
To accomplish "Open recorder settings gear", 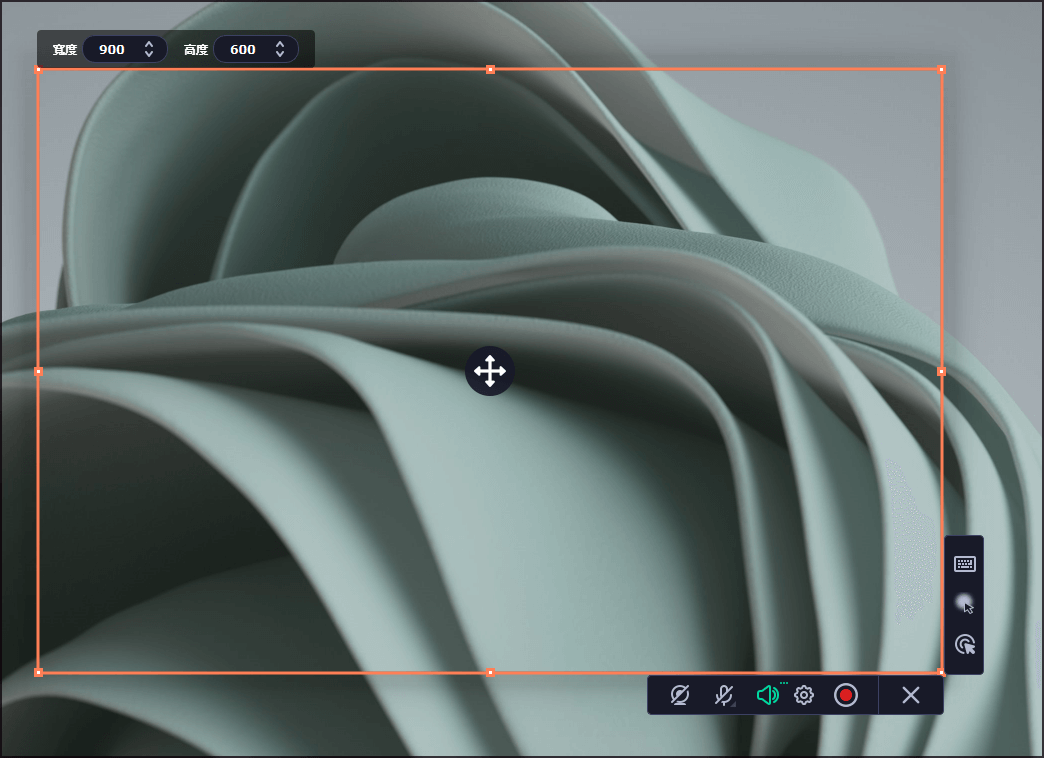I will pyautogui.click(x=804, y=695).
